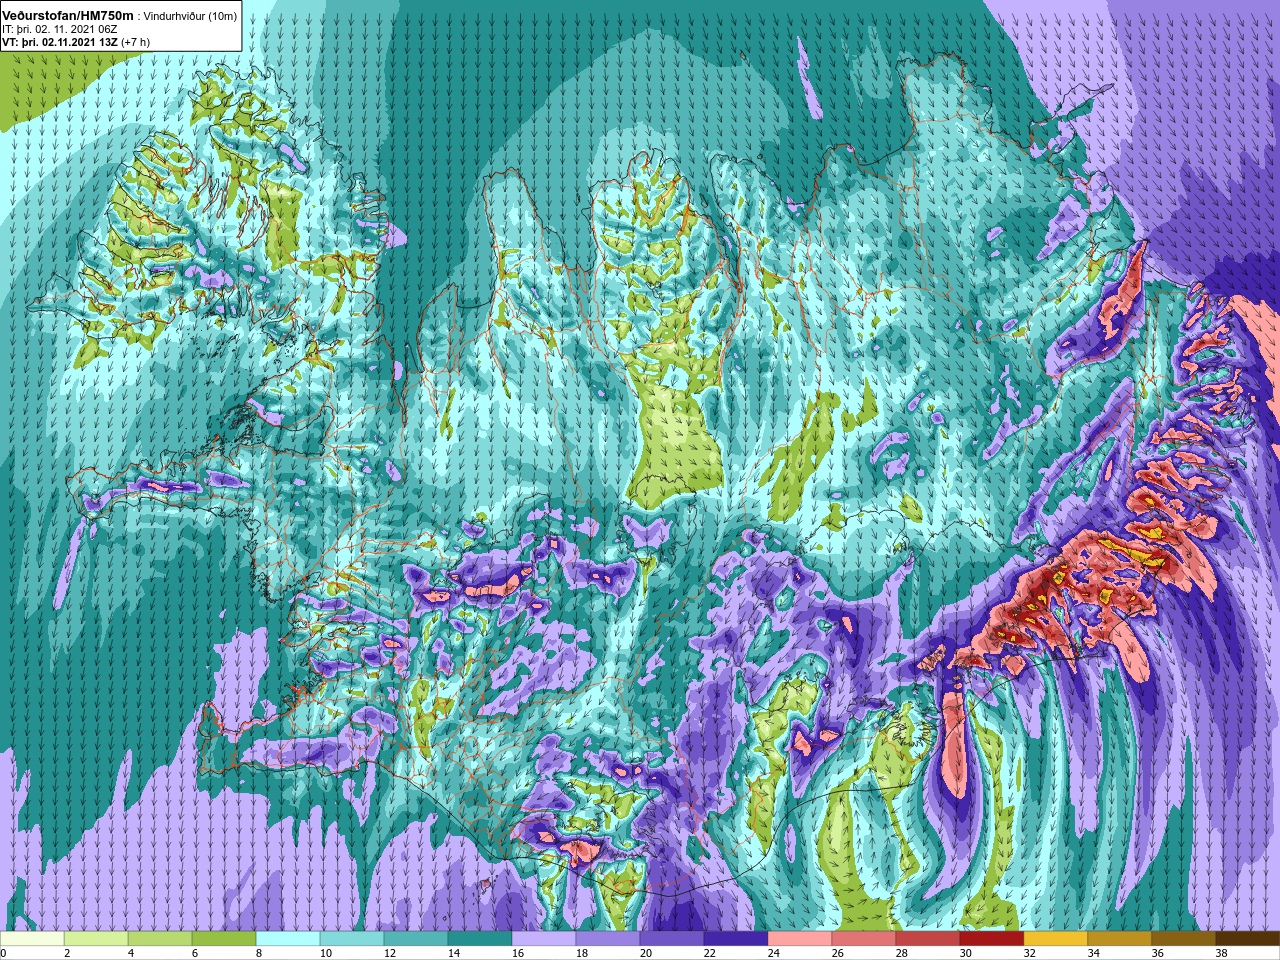
Task: Choose the turquoise legend swatch for 10–12
Action: [x=352, y=939]
